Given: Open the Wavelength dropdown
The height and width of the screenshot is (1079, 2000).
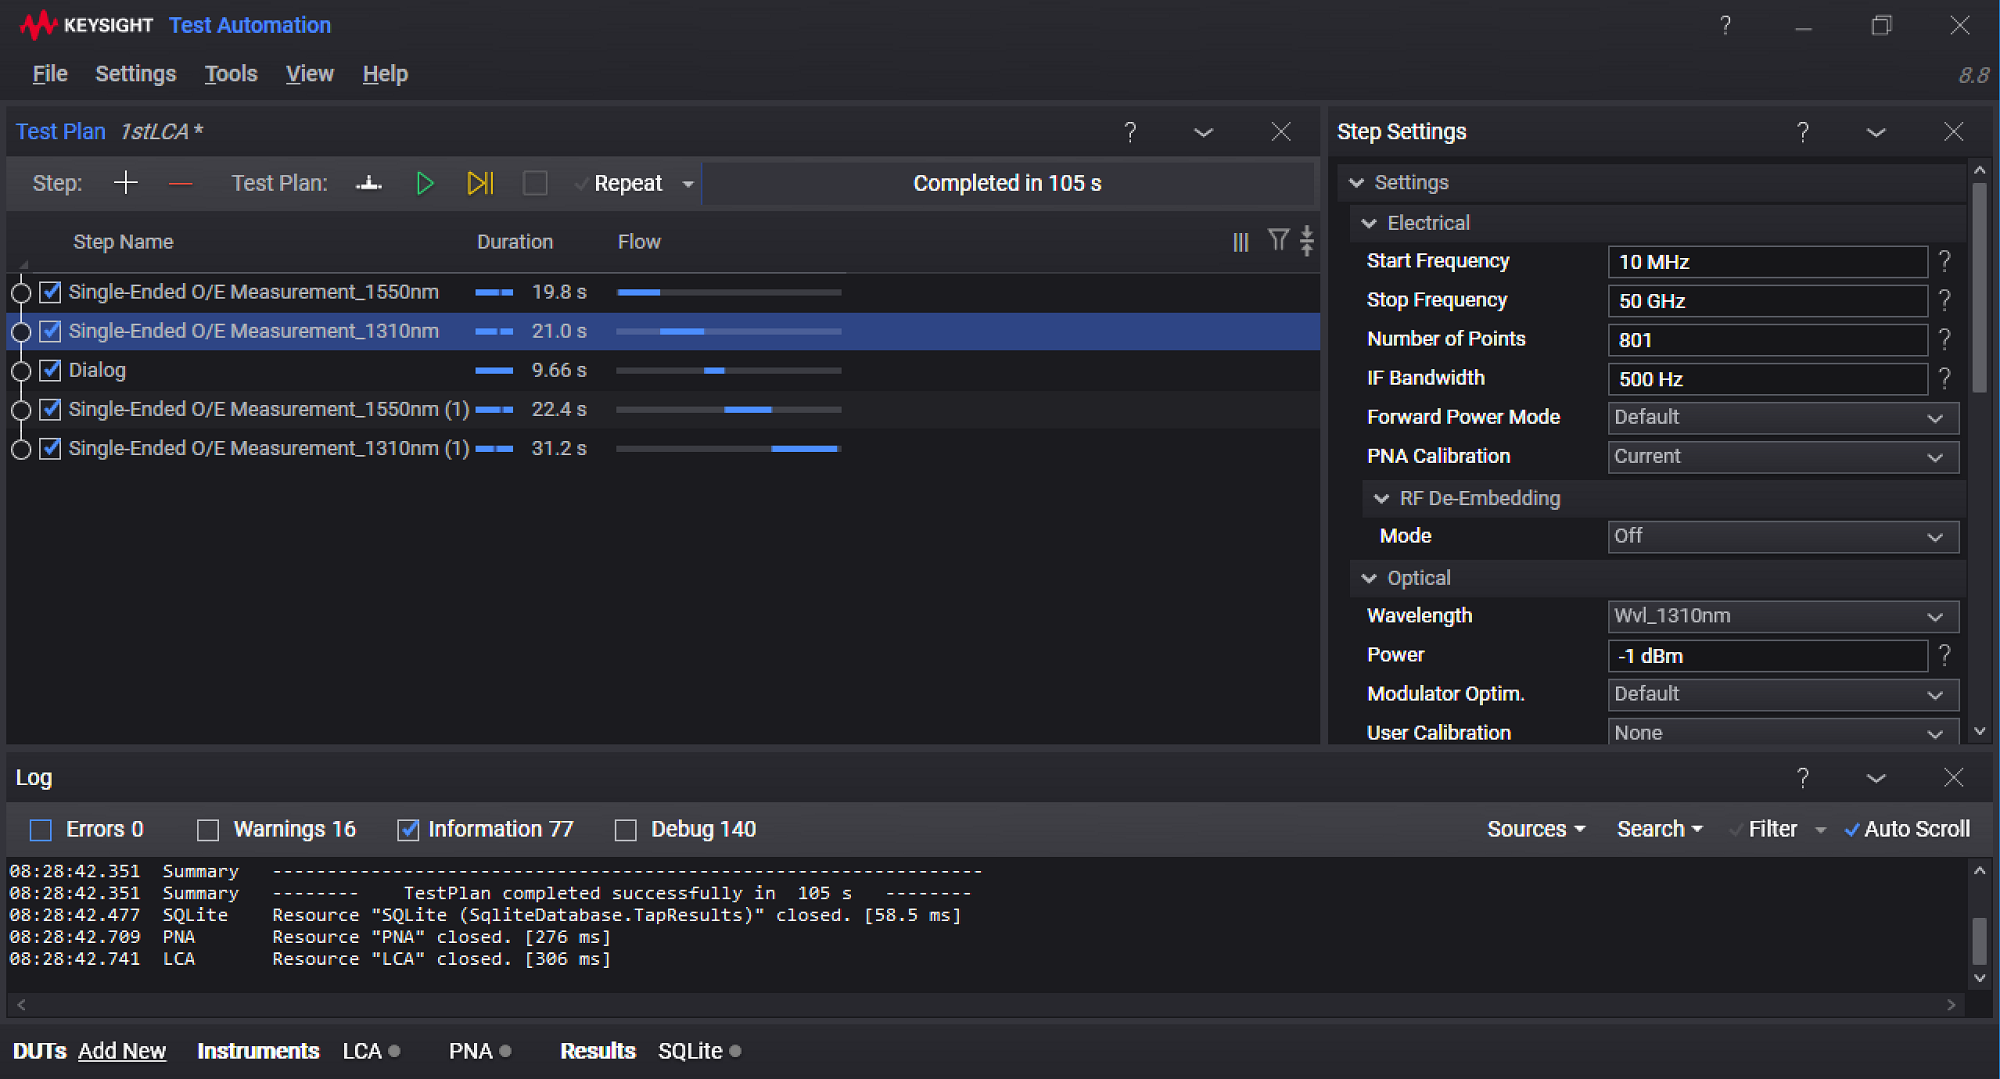Looking at the screenshot, I should pyautogui.click(x=1782, y=616).
